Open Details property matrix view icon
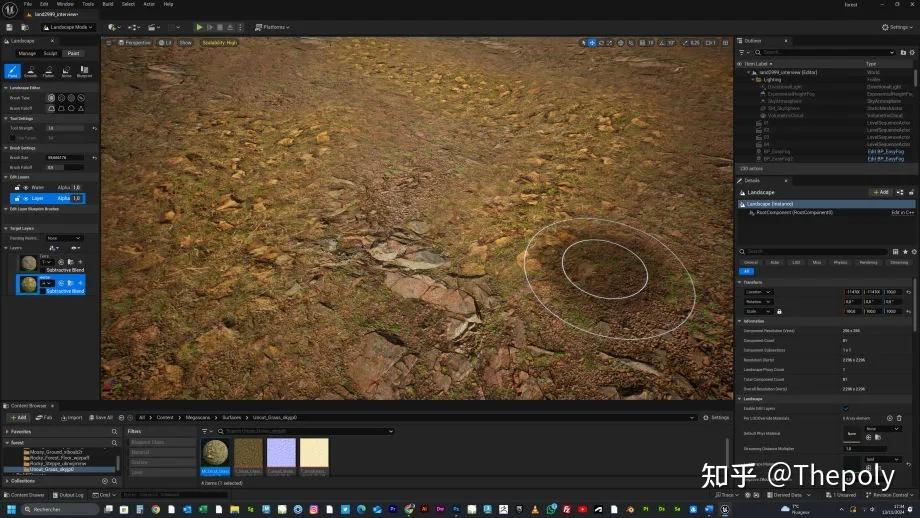Screen dimensions: 920x518 [x=895, y=252]
